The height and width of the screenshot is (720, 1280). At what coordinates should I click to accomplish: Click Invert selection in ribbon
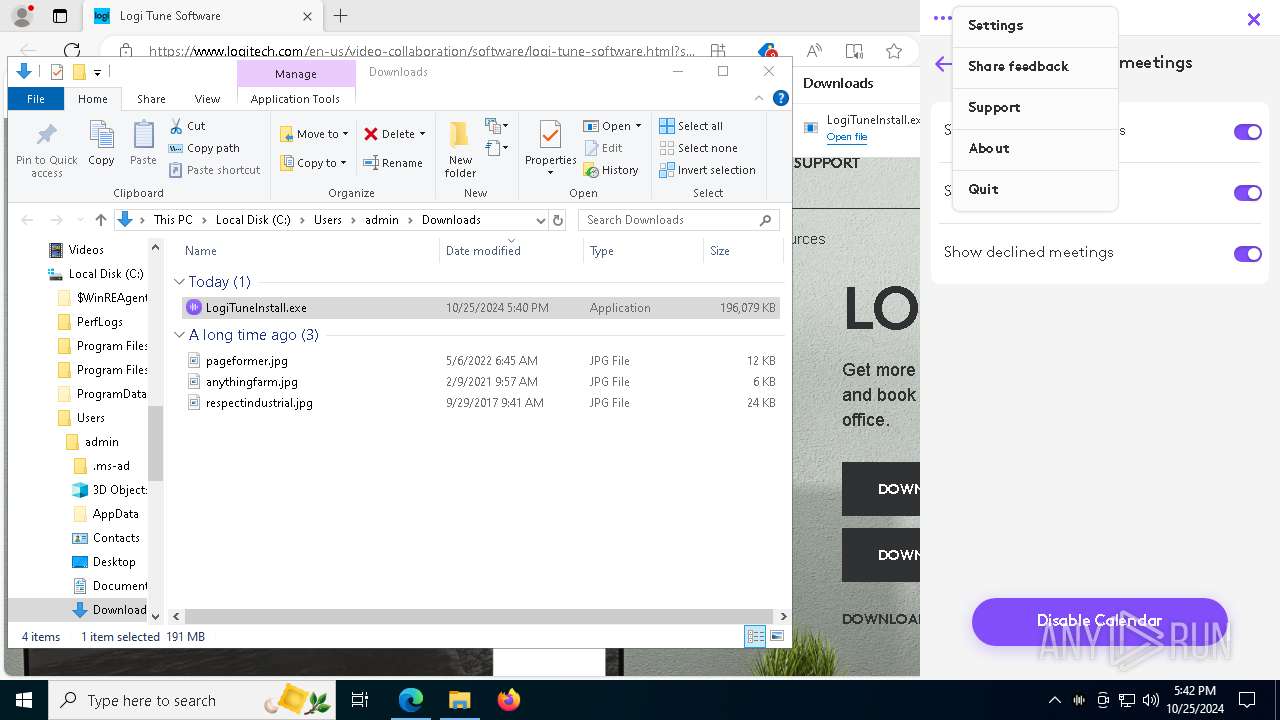point(707,170)
